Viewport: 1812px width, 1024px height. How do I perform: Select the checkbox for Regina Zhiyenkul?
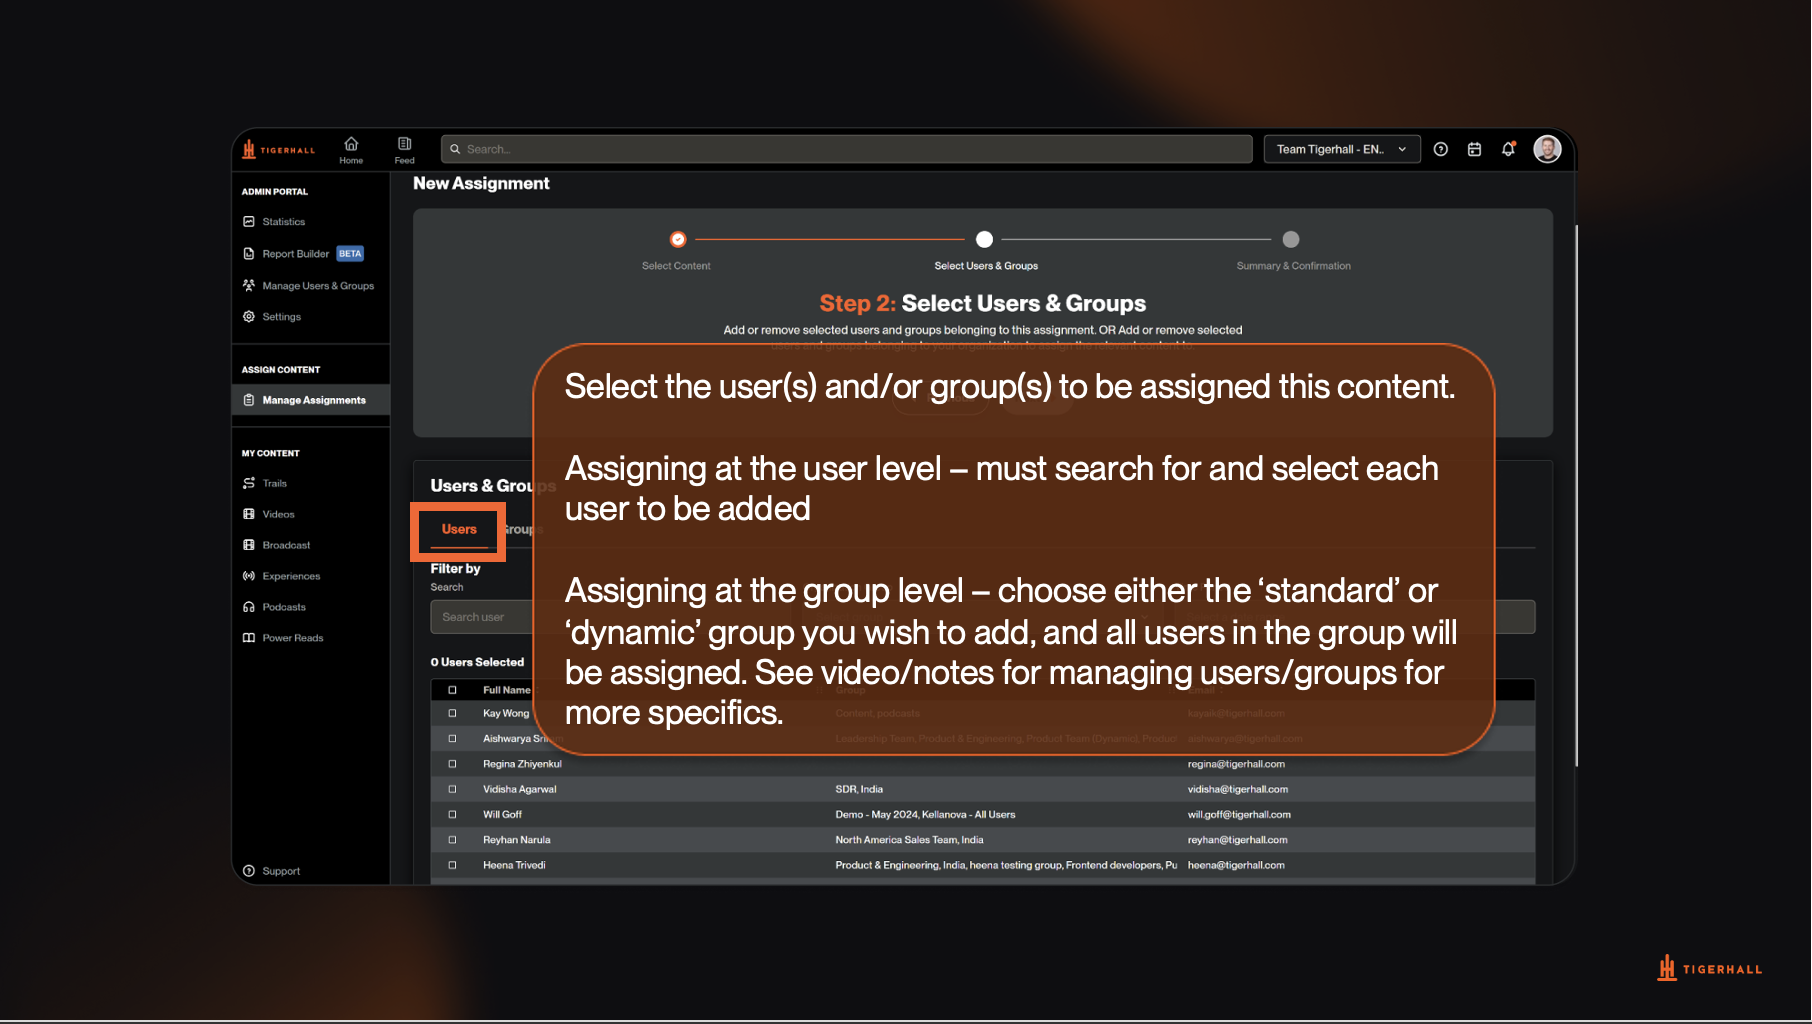452,764
